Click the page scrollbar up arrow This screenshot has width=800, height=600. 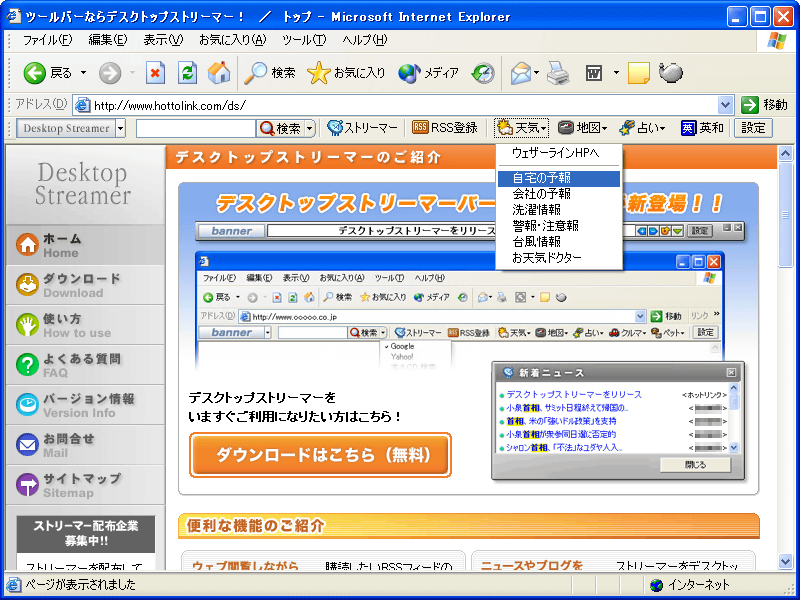click(x=785, y=153)
